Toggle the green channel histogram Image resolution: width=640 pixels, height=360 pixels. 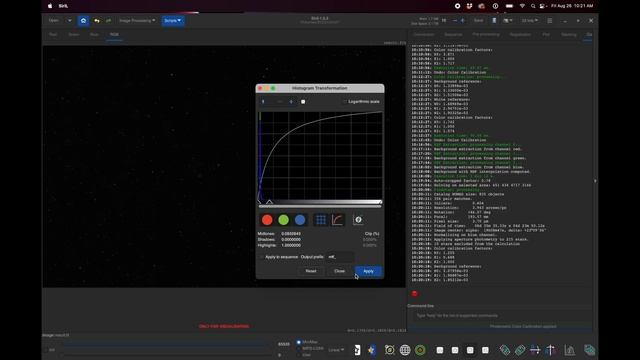[x=283, y=220]
